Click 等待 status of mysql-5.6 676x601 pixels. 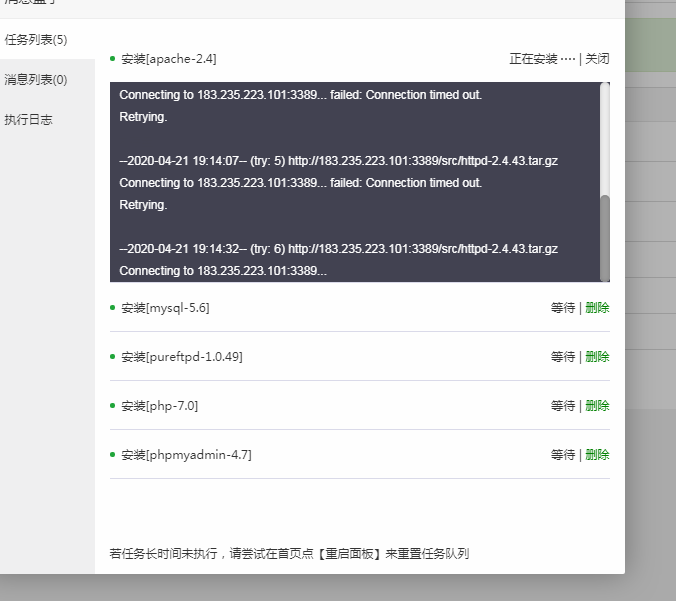click(x=563, y=308)
